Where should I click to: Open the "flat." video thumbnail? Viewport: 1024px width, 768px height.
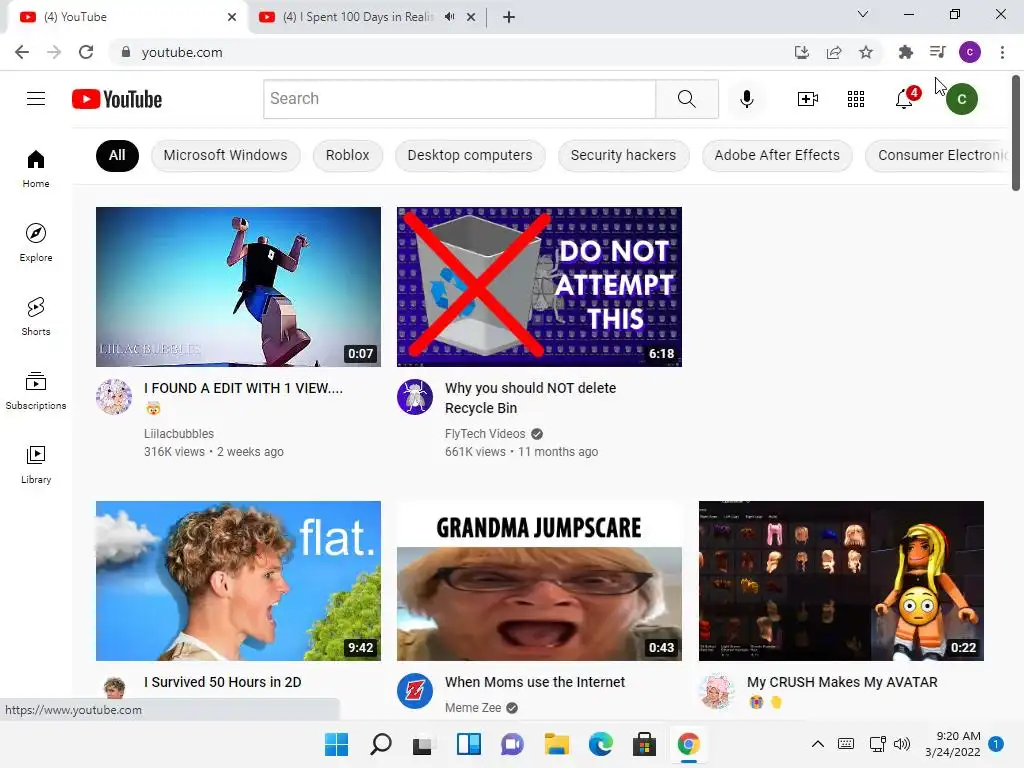pyautogui.click(x=238, y=581)
